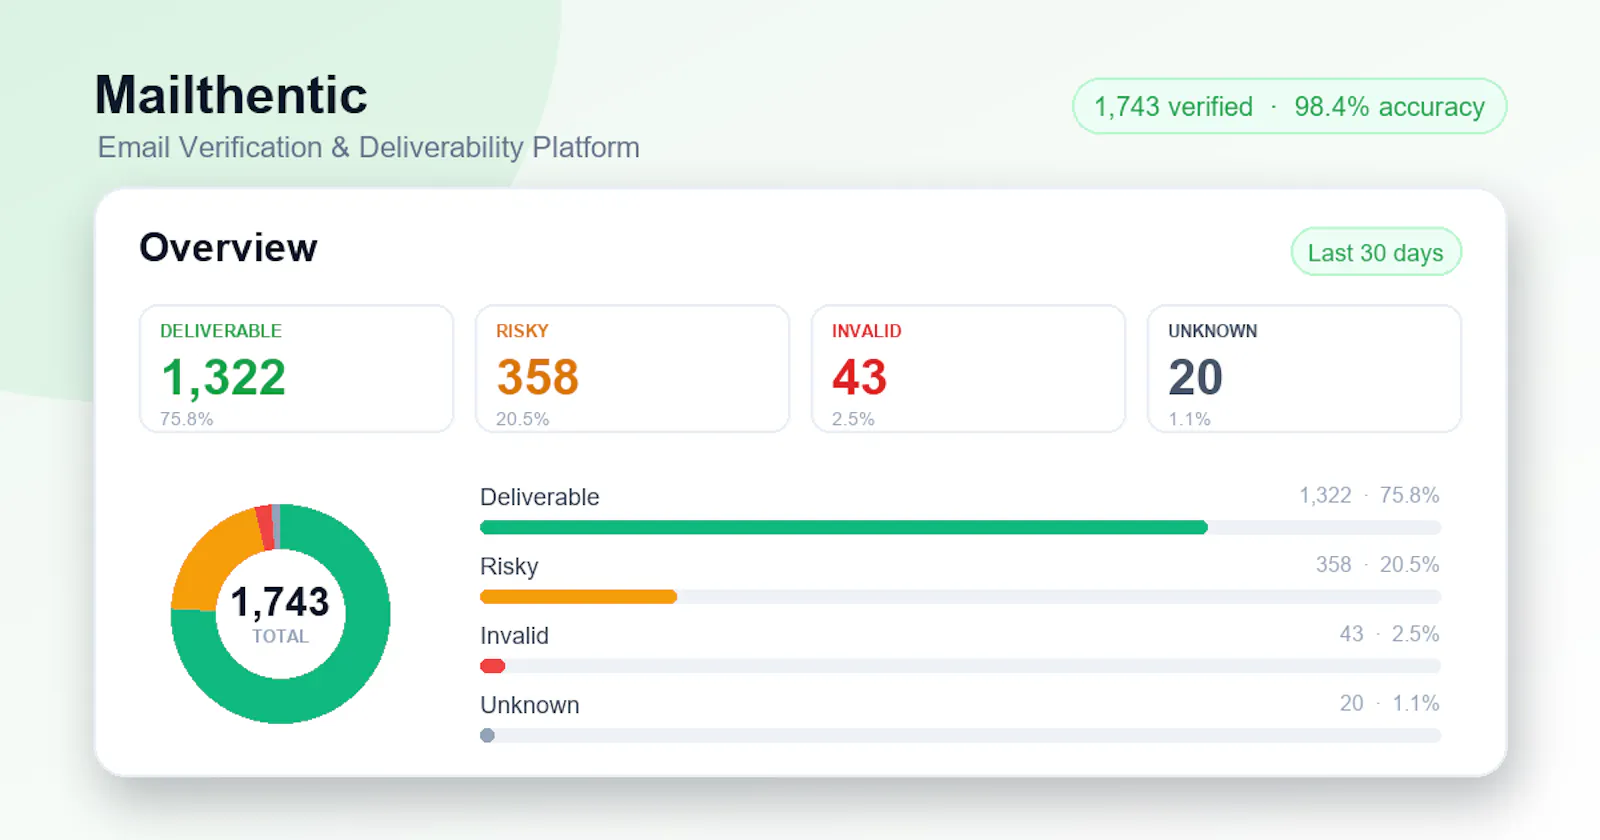Open the Unknown 20 stat card

[x=1304, y=369]
